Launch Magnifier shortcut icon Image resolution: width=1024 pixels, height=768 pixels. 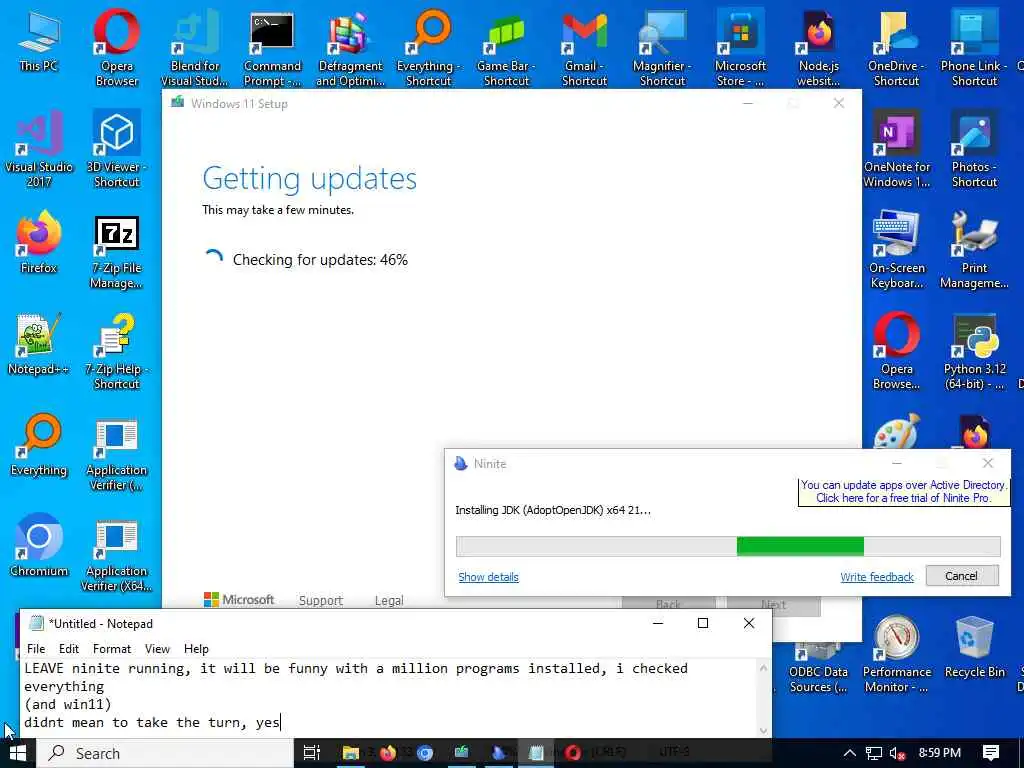pyautogui.click(x=662, y=48)
